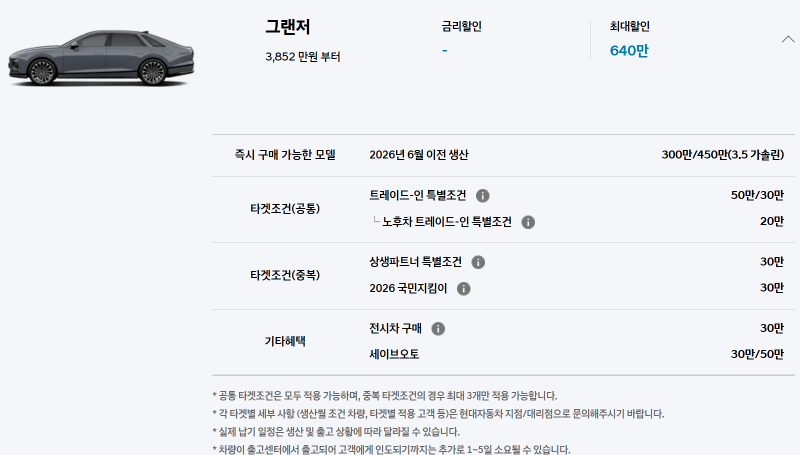Open info icon for 상생파트너 특별조건
The image size is (800, 455).
(x=478, y=263)
